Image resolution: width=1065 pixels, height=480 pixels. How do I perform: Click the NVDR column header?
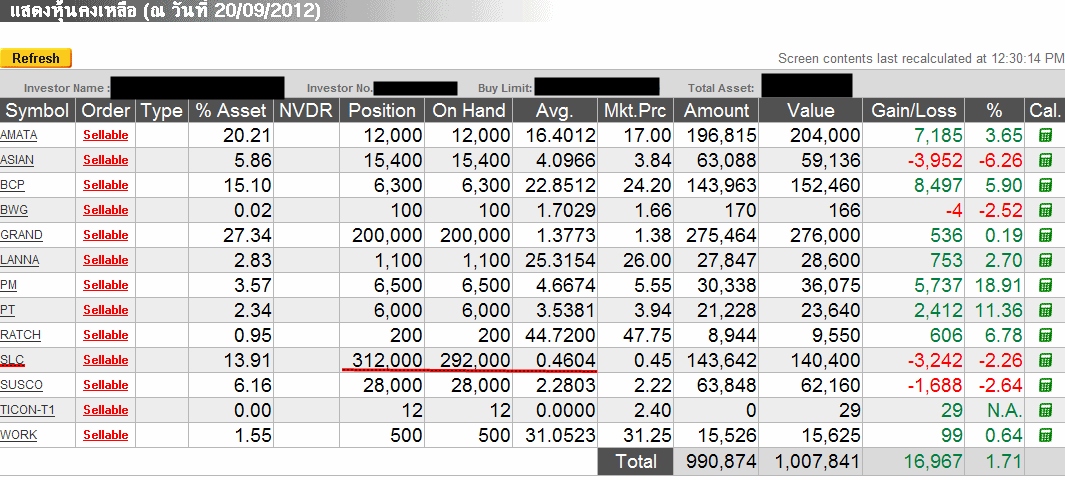[x=307, y=111]
